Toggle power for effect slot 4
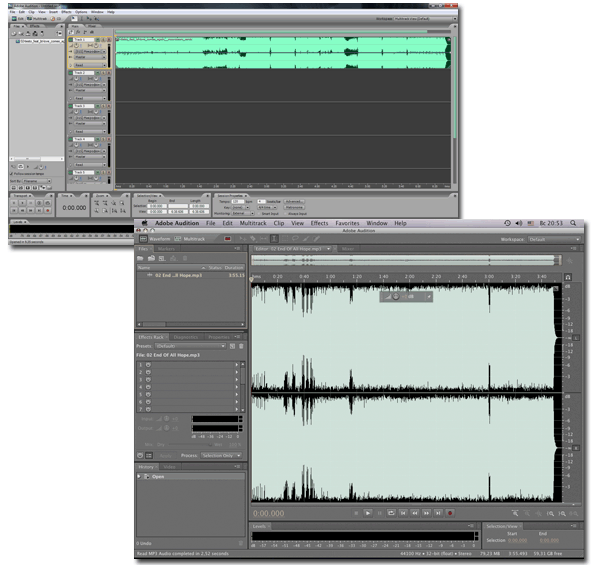The width and height of the screenshot is (592, 565). click(148, 387)
